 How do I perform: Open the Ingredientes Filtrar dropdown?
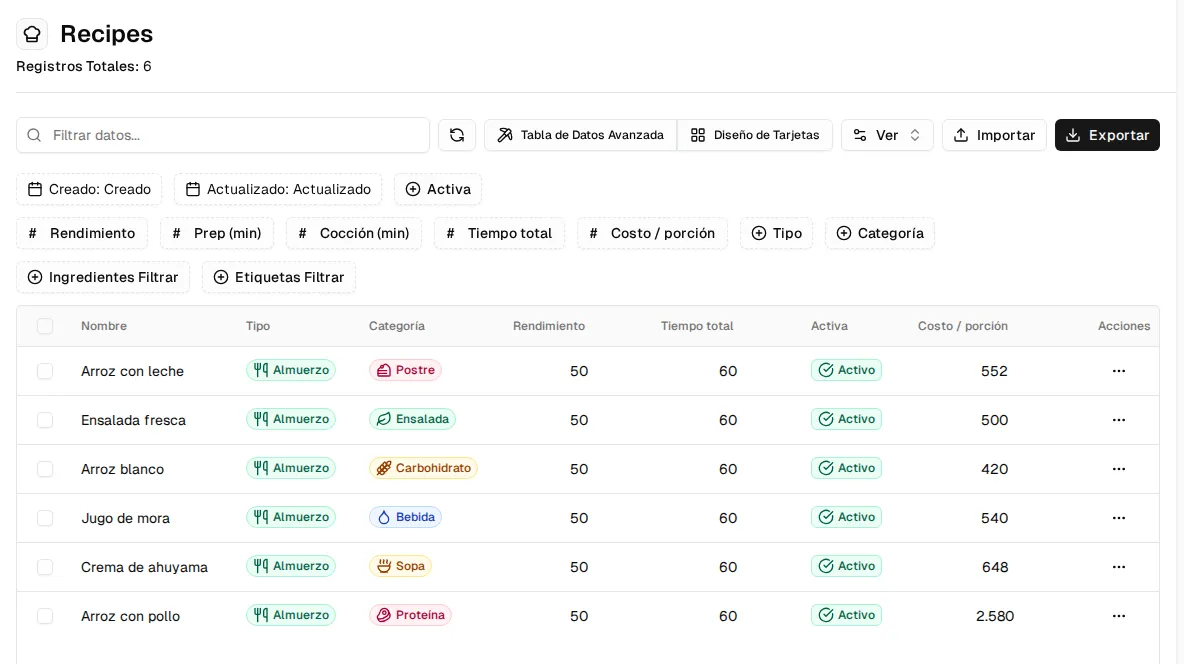coord(103,277)
